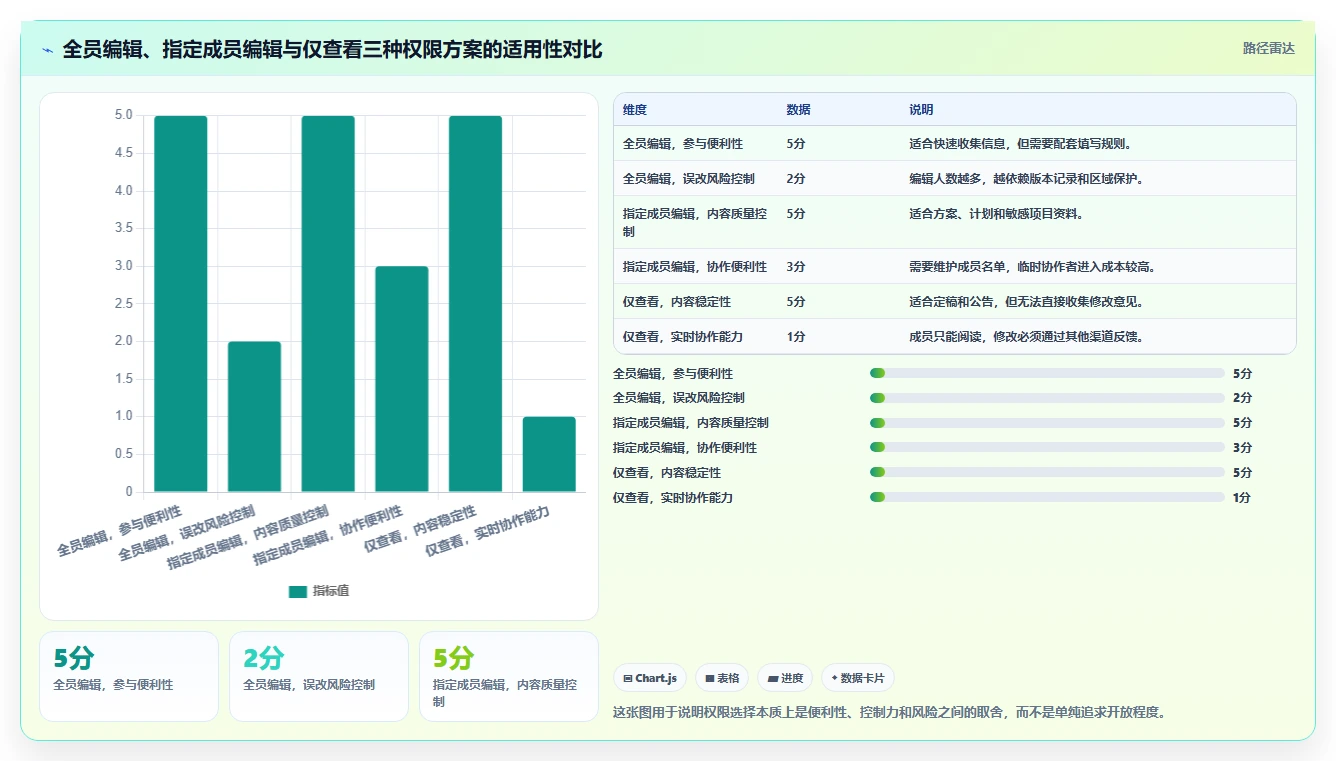Click the progress row label 指定成员编辑，协作便利性
Viewport: 1336px width, 761px height.
click(685, 448)
